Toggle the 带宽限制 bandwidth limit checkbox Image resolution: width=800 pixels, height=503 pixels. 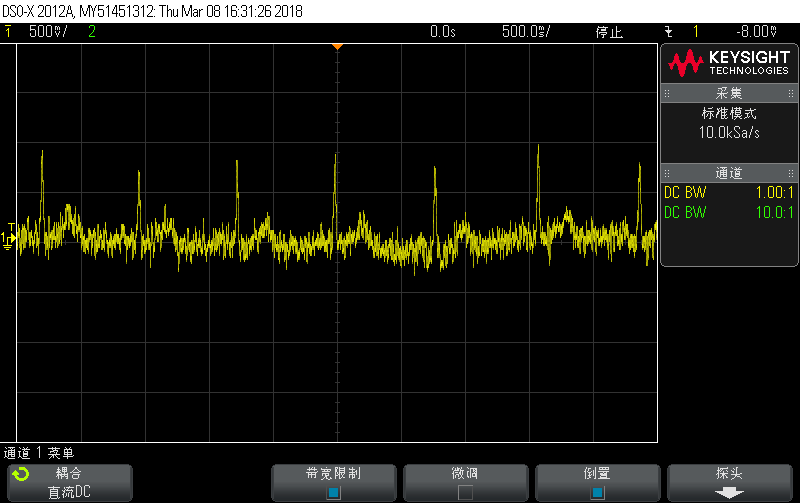click(333, 492)
